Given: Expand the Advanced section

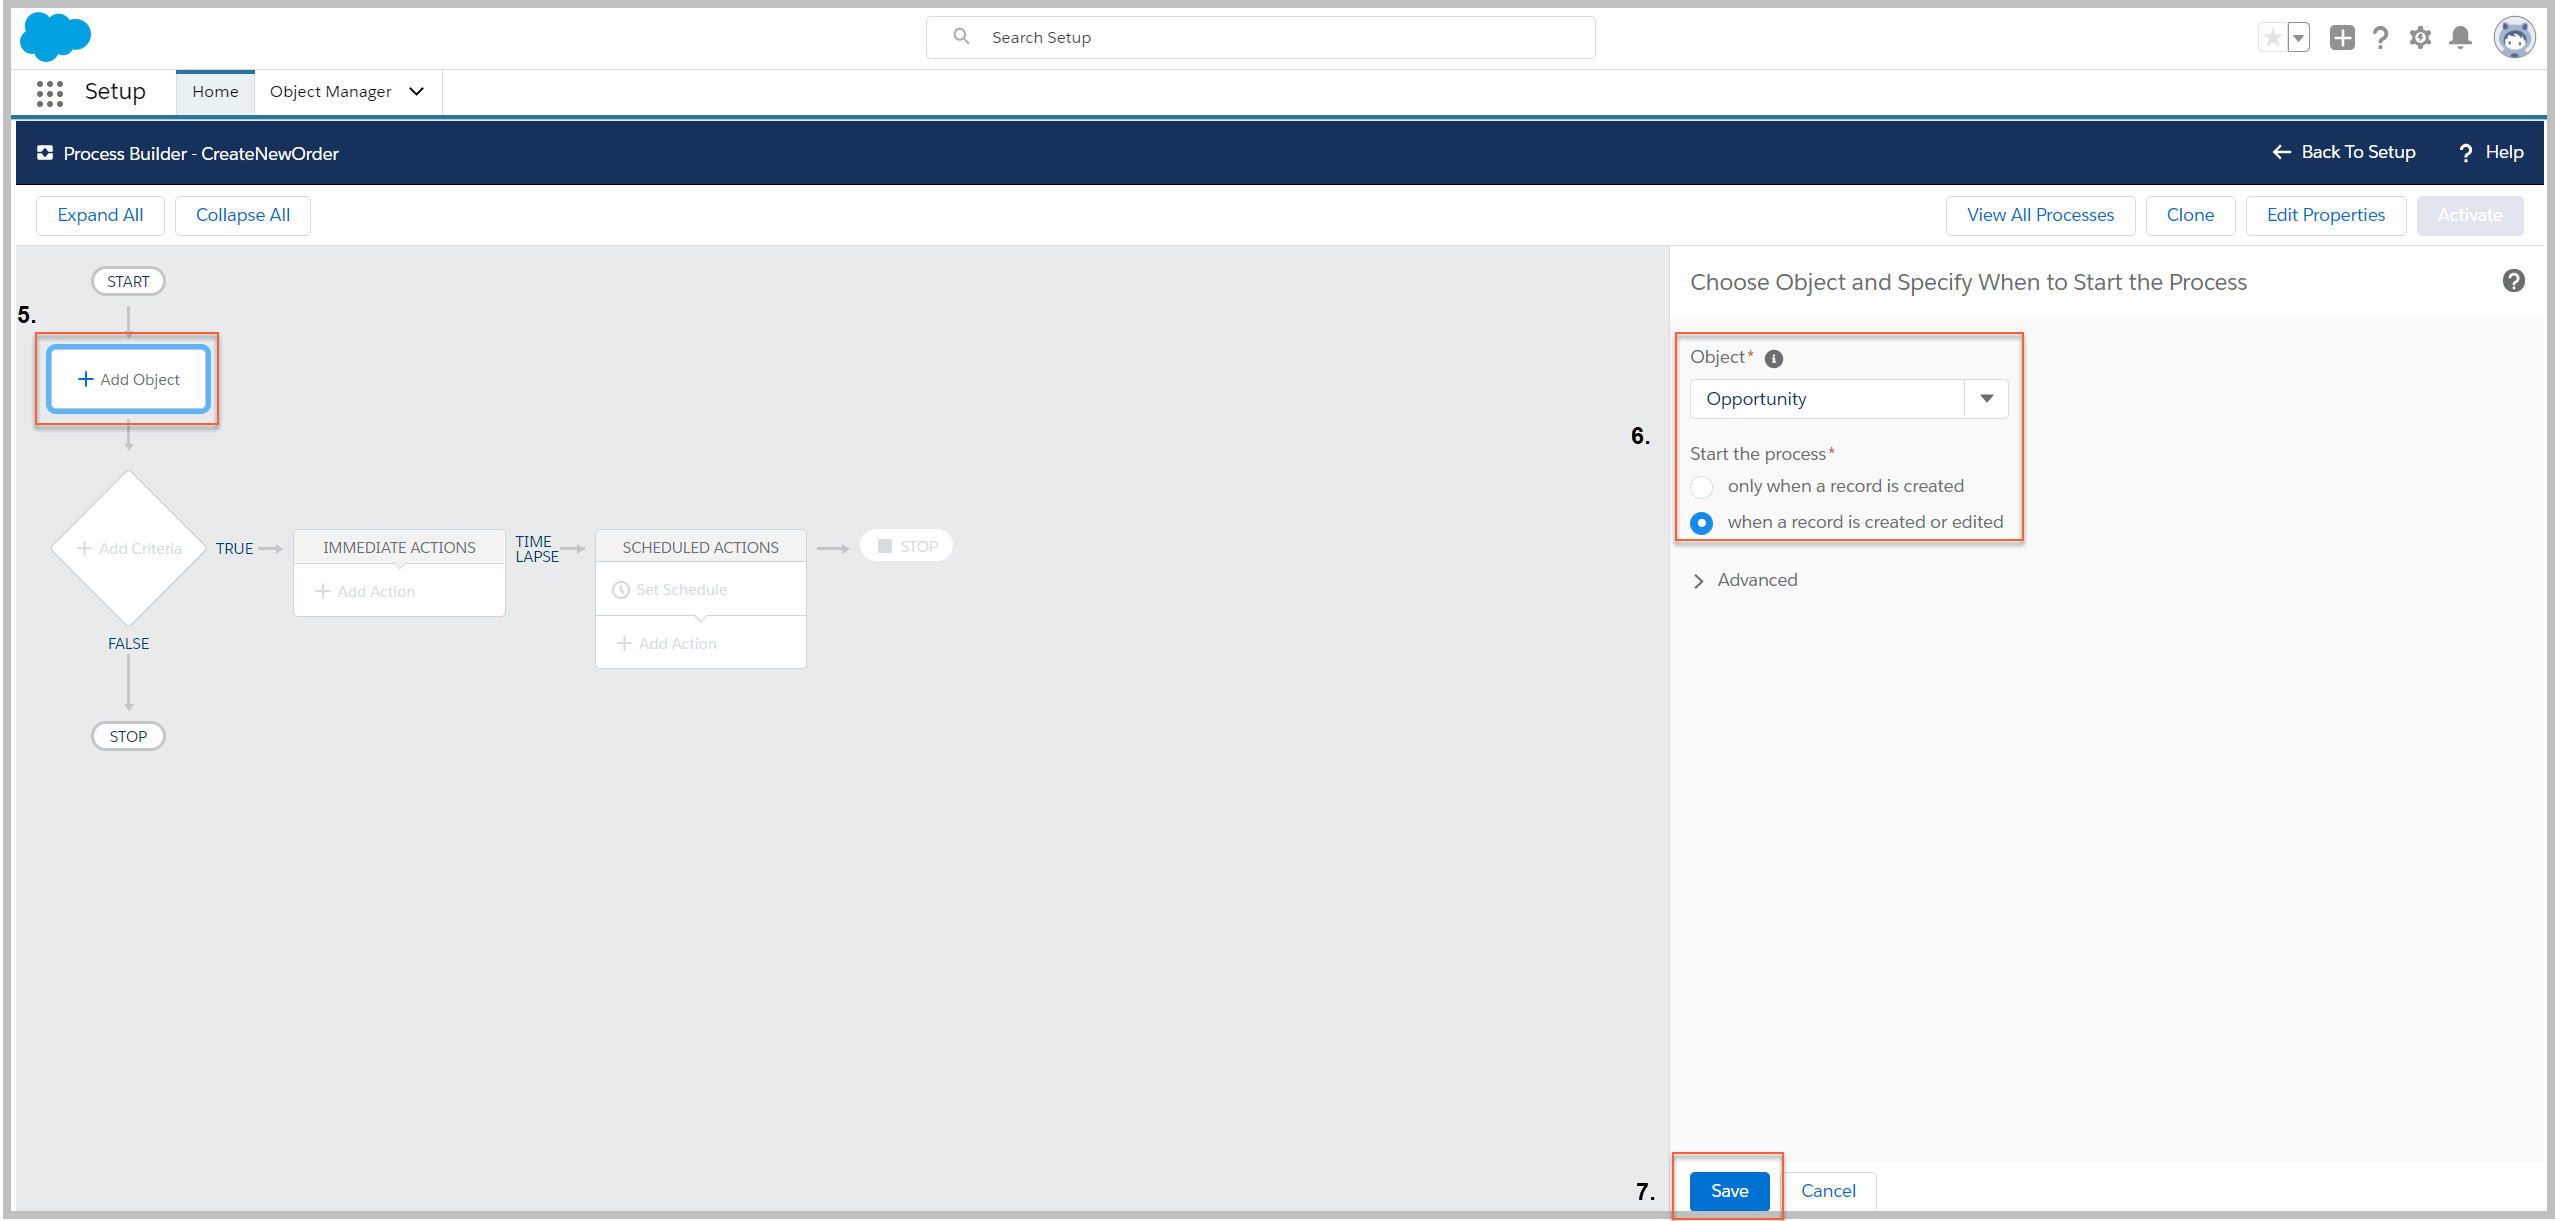Looking at the screenshot, I should pyautogui.click(x=1745, y=580).
